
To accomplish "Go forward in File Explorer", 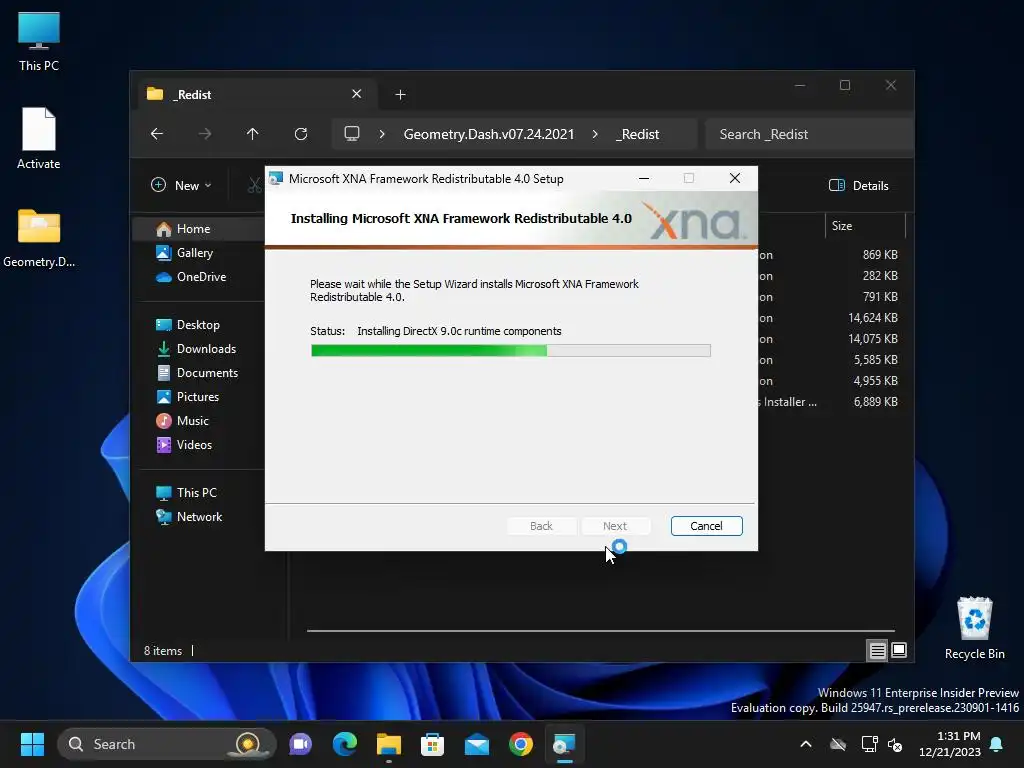I will coord(205,134).
